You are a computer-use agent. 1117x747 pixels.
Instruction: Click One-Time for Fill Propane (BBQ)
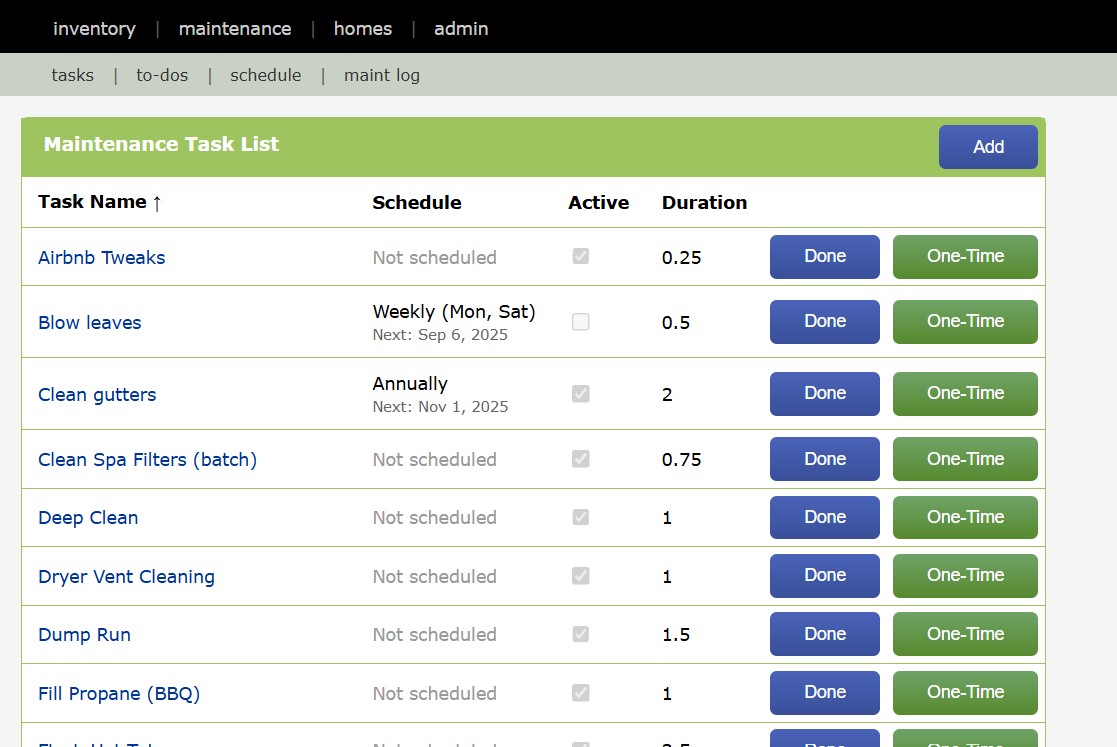[964, 692]
